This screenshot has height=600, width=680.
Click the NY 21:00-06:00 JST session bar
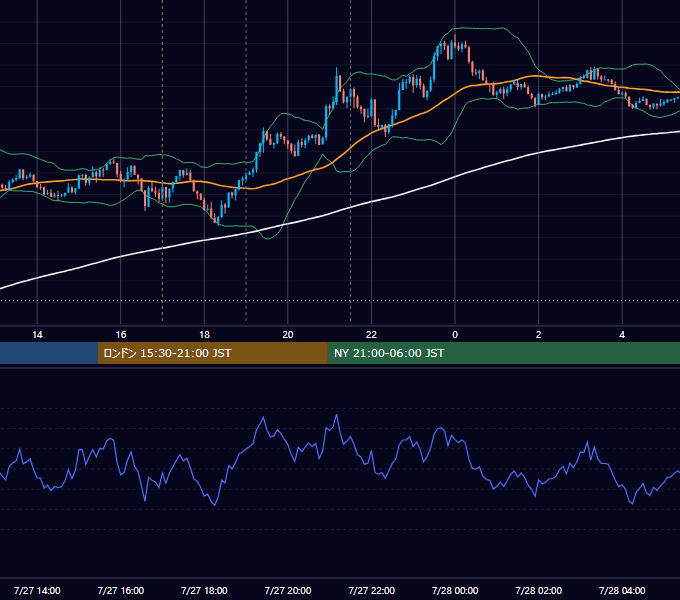pos(503,353)
